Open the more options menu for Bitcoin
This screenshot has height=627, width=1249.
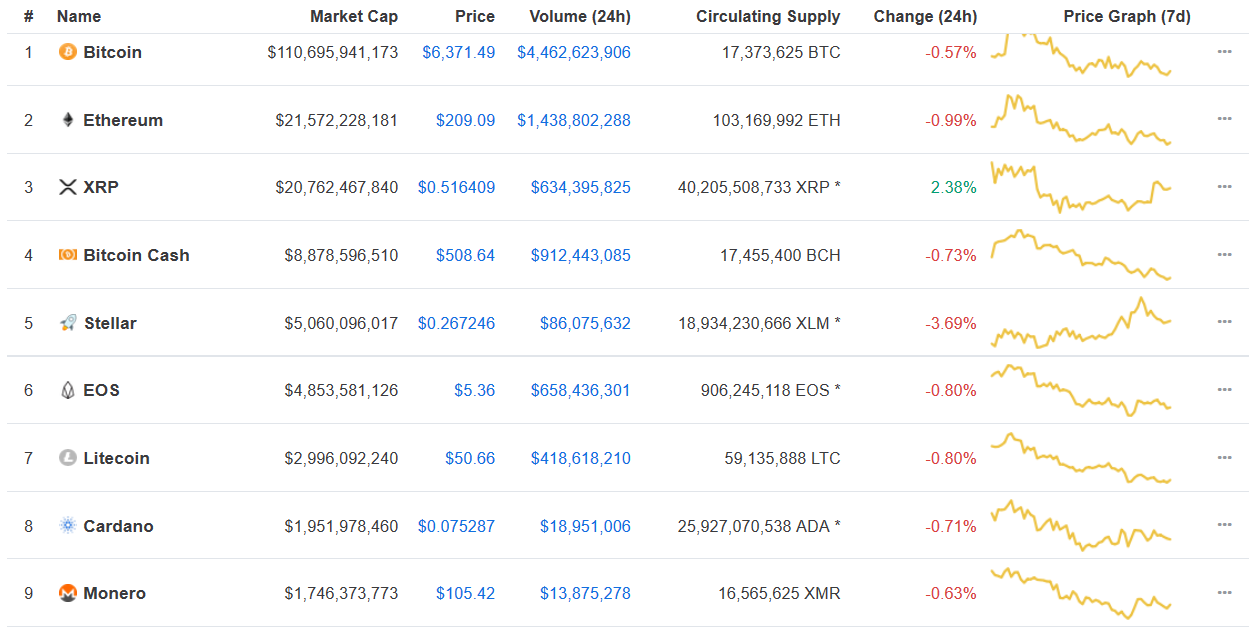click(1224, 52)
